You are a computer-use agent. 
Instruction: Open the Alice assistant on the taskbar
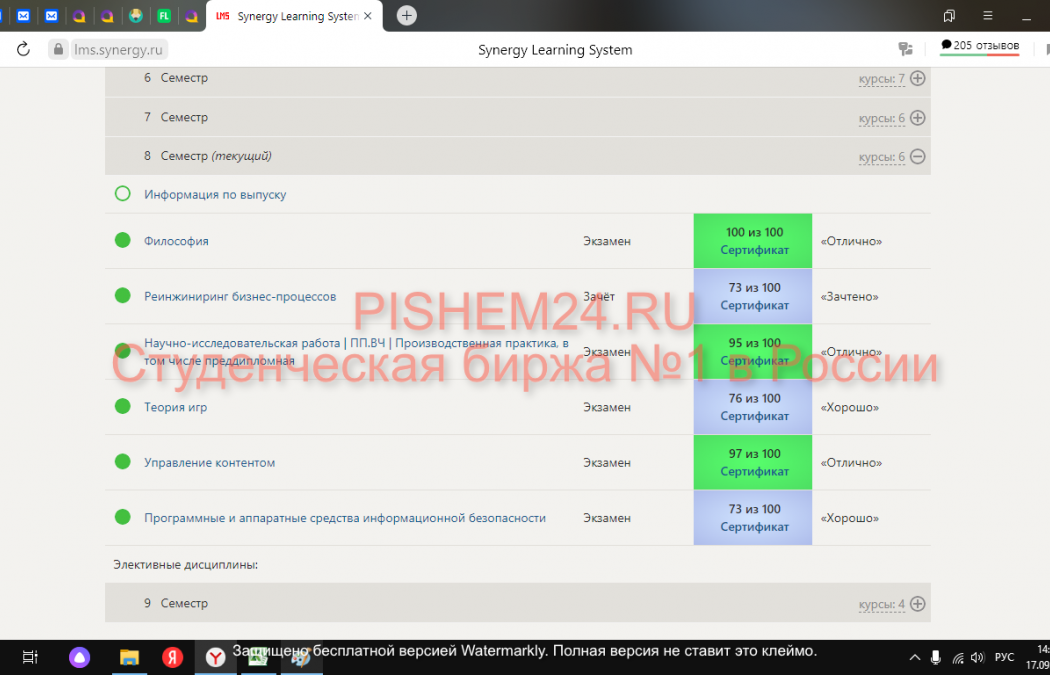click(79, 657)
